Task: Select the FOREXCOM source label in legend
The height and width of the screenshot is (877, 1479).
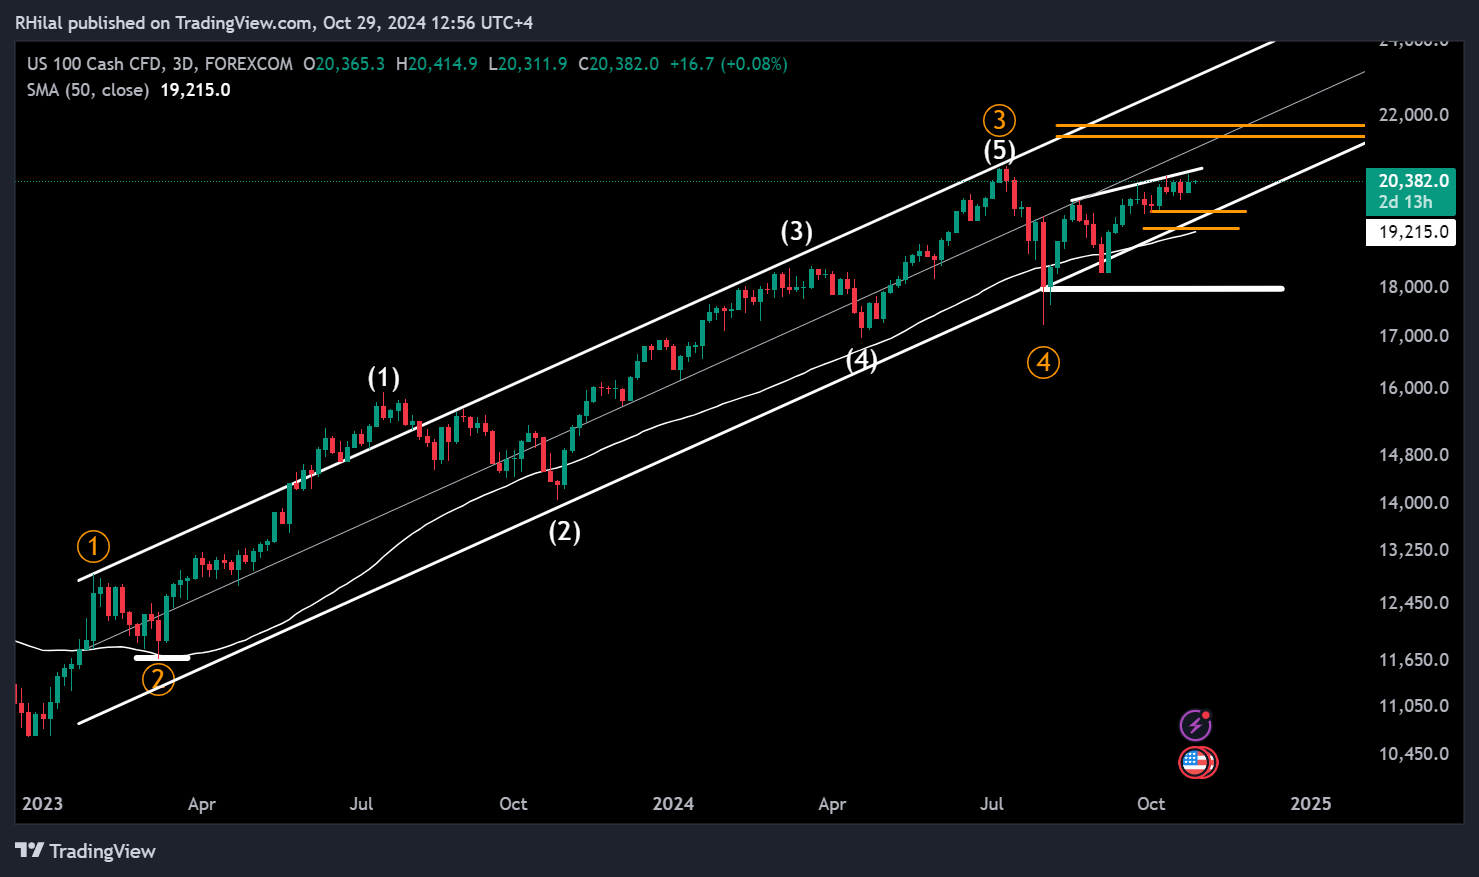Action: pyautogui.click(x=249, y=64)
